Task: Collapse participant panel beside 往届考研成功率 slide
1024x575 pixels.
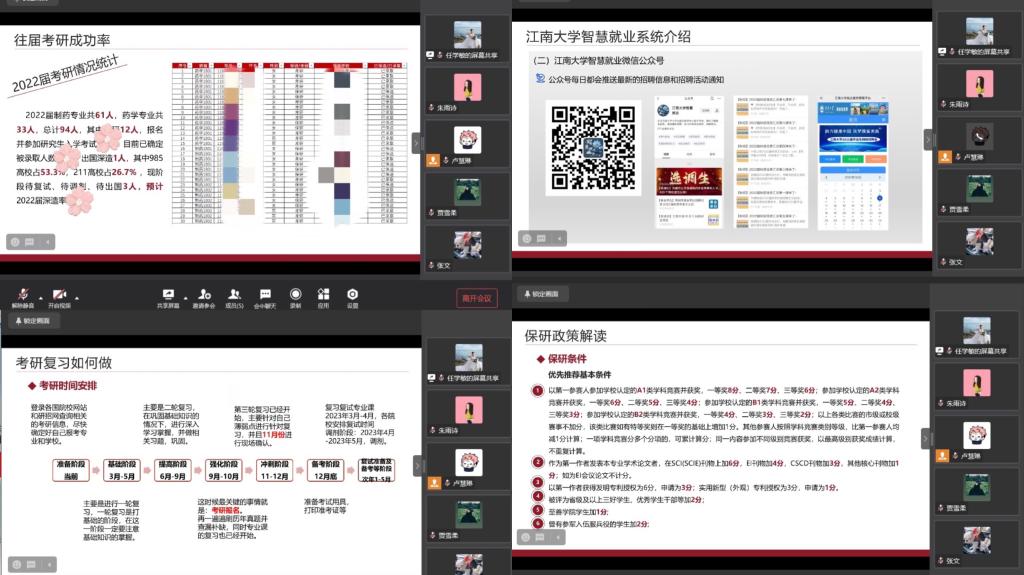Action: point(418,140)
